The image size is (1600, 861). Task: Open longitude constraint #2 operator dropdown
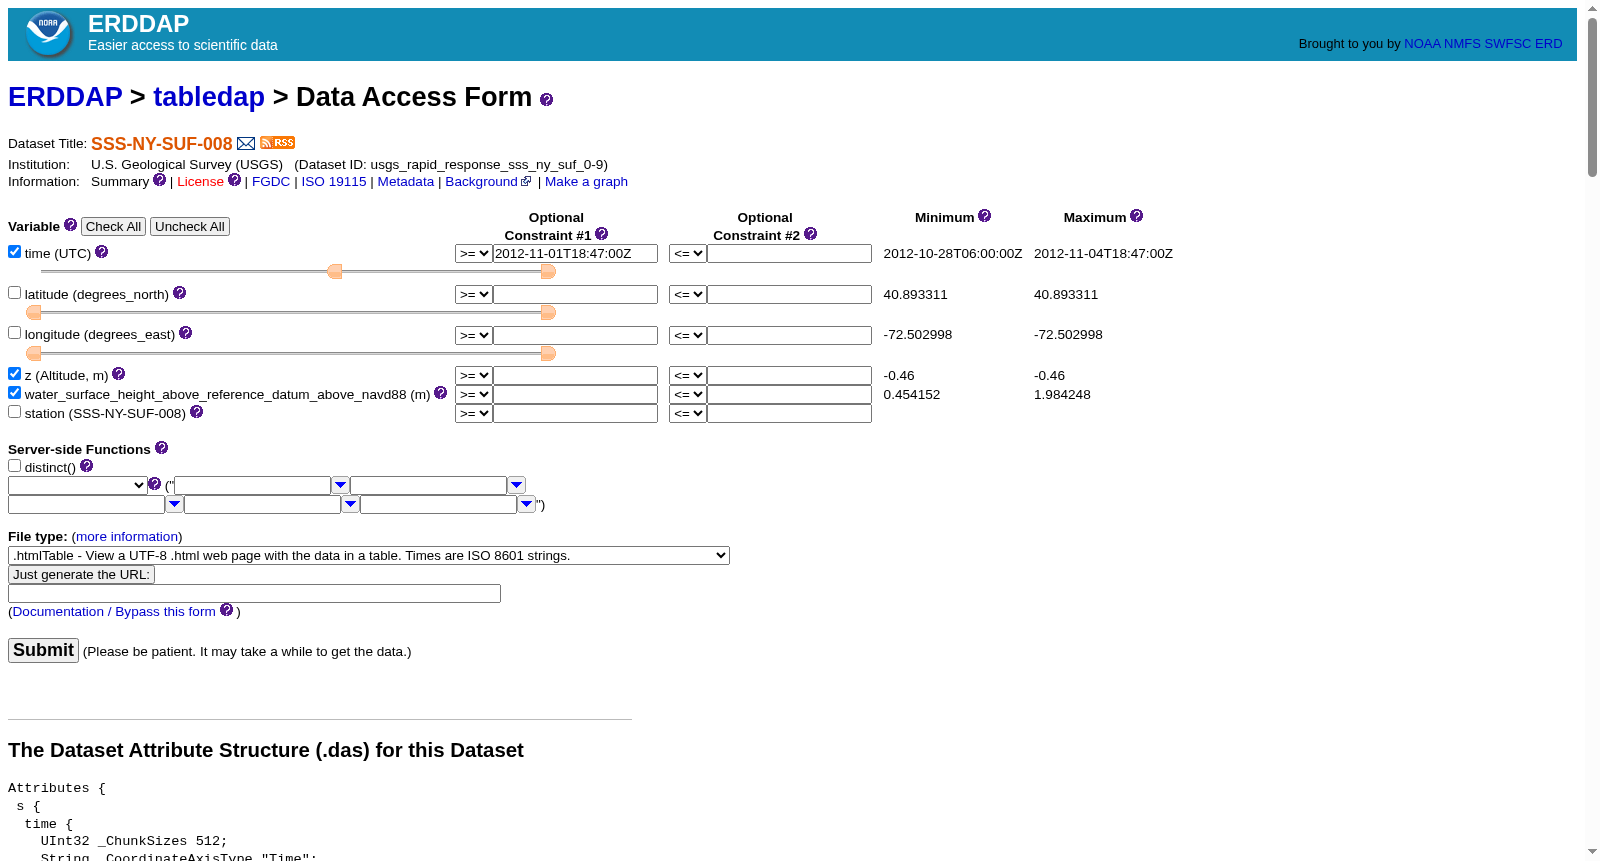pos(687,336)
